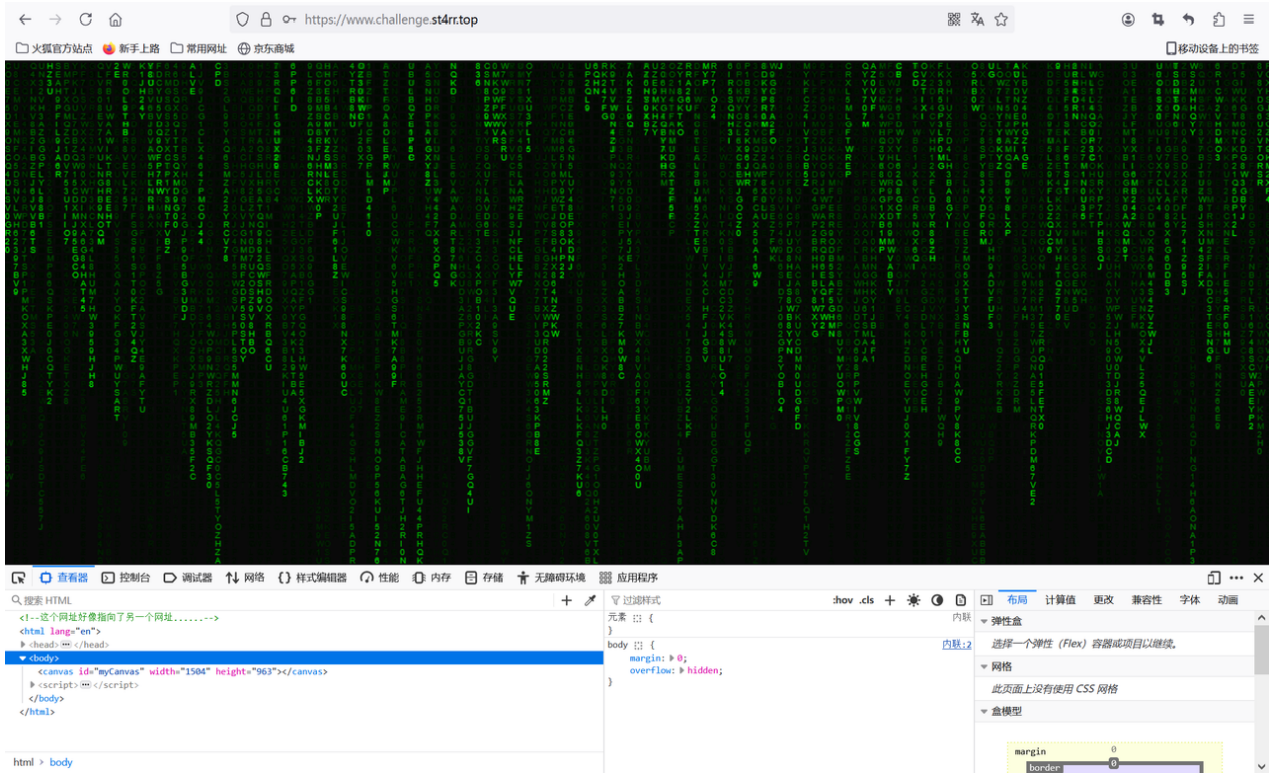The width and height of the screenshot is (1278, 775).
Task: Open the 应用程序 application tab
Action: click(628, 578)
